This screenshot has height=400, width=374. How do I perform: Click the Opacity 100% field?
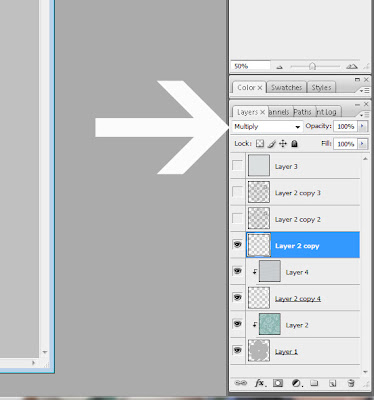[345, 126]
